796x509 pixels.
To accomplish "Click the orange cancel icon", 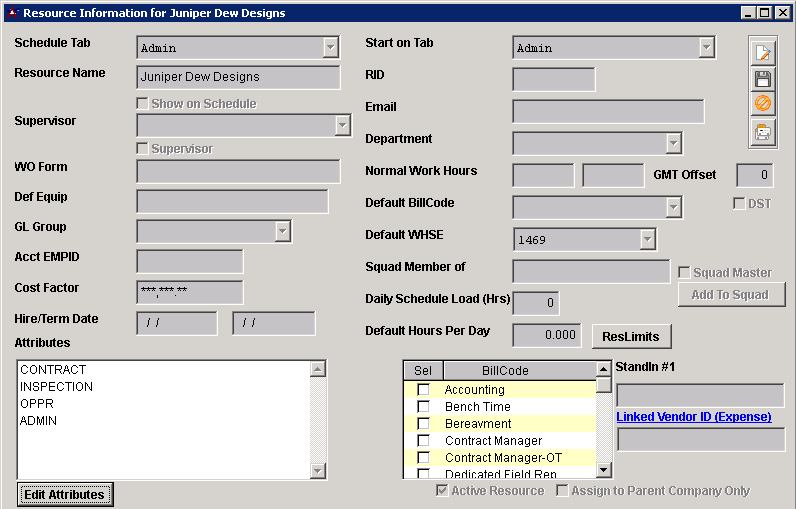I will (x=762, y=104).
